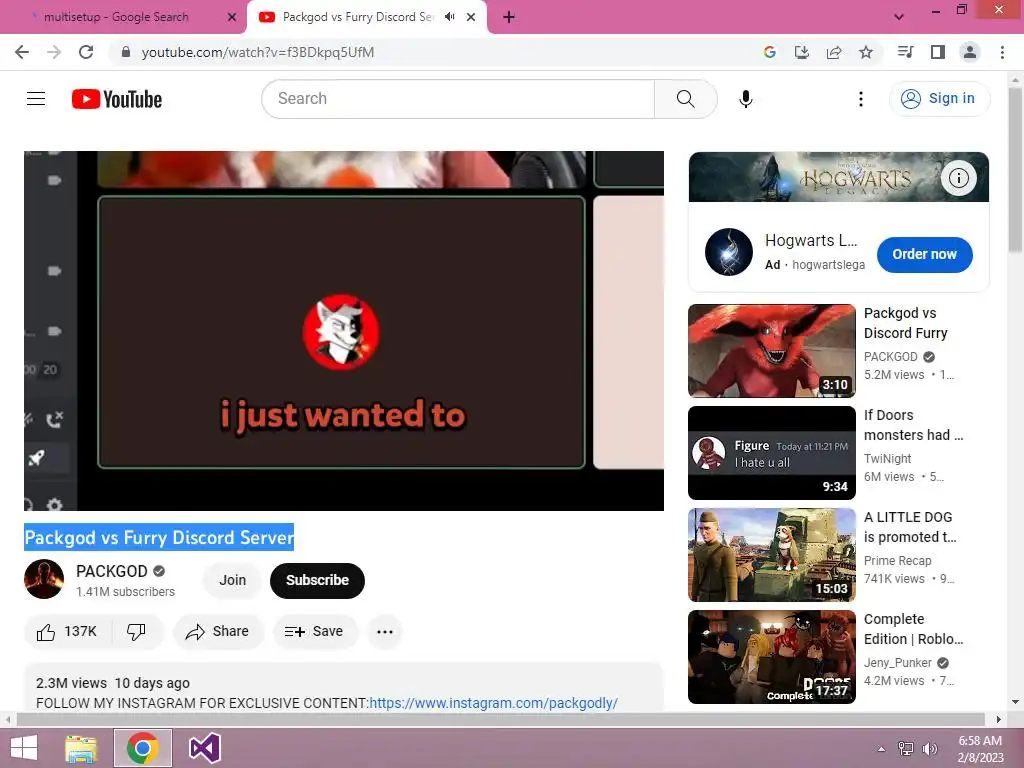1024x768 pixels.
Task: Click Join membership button
Action: tap(232, 580)
